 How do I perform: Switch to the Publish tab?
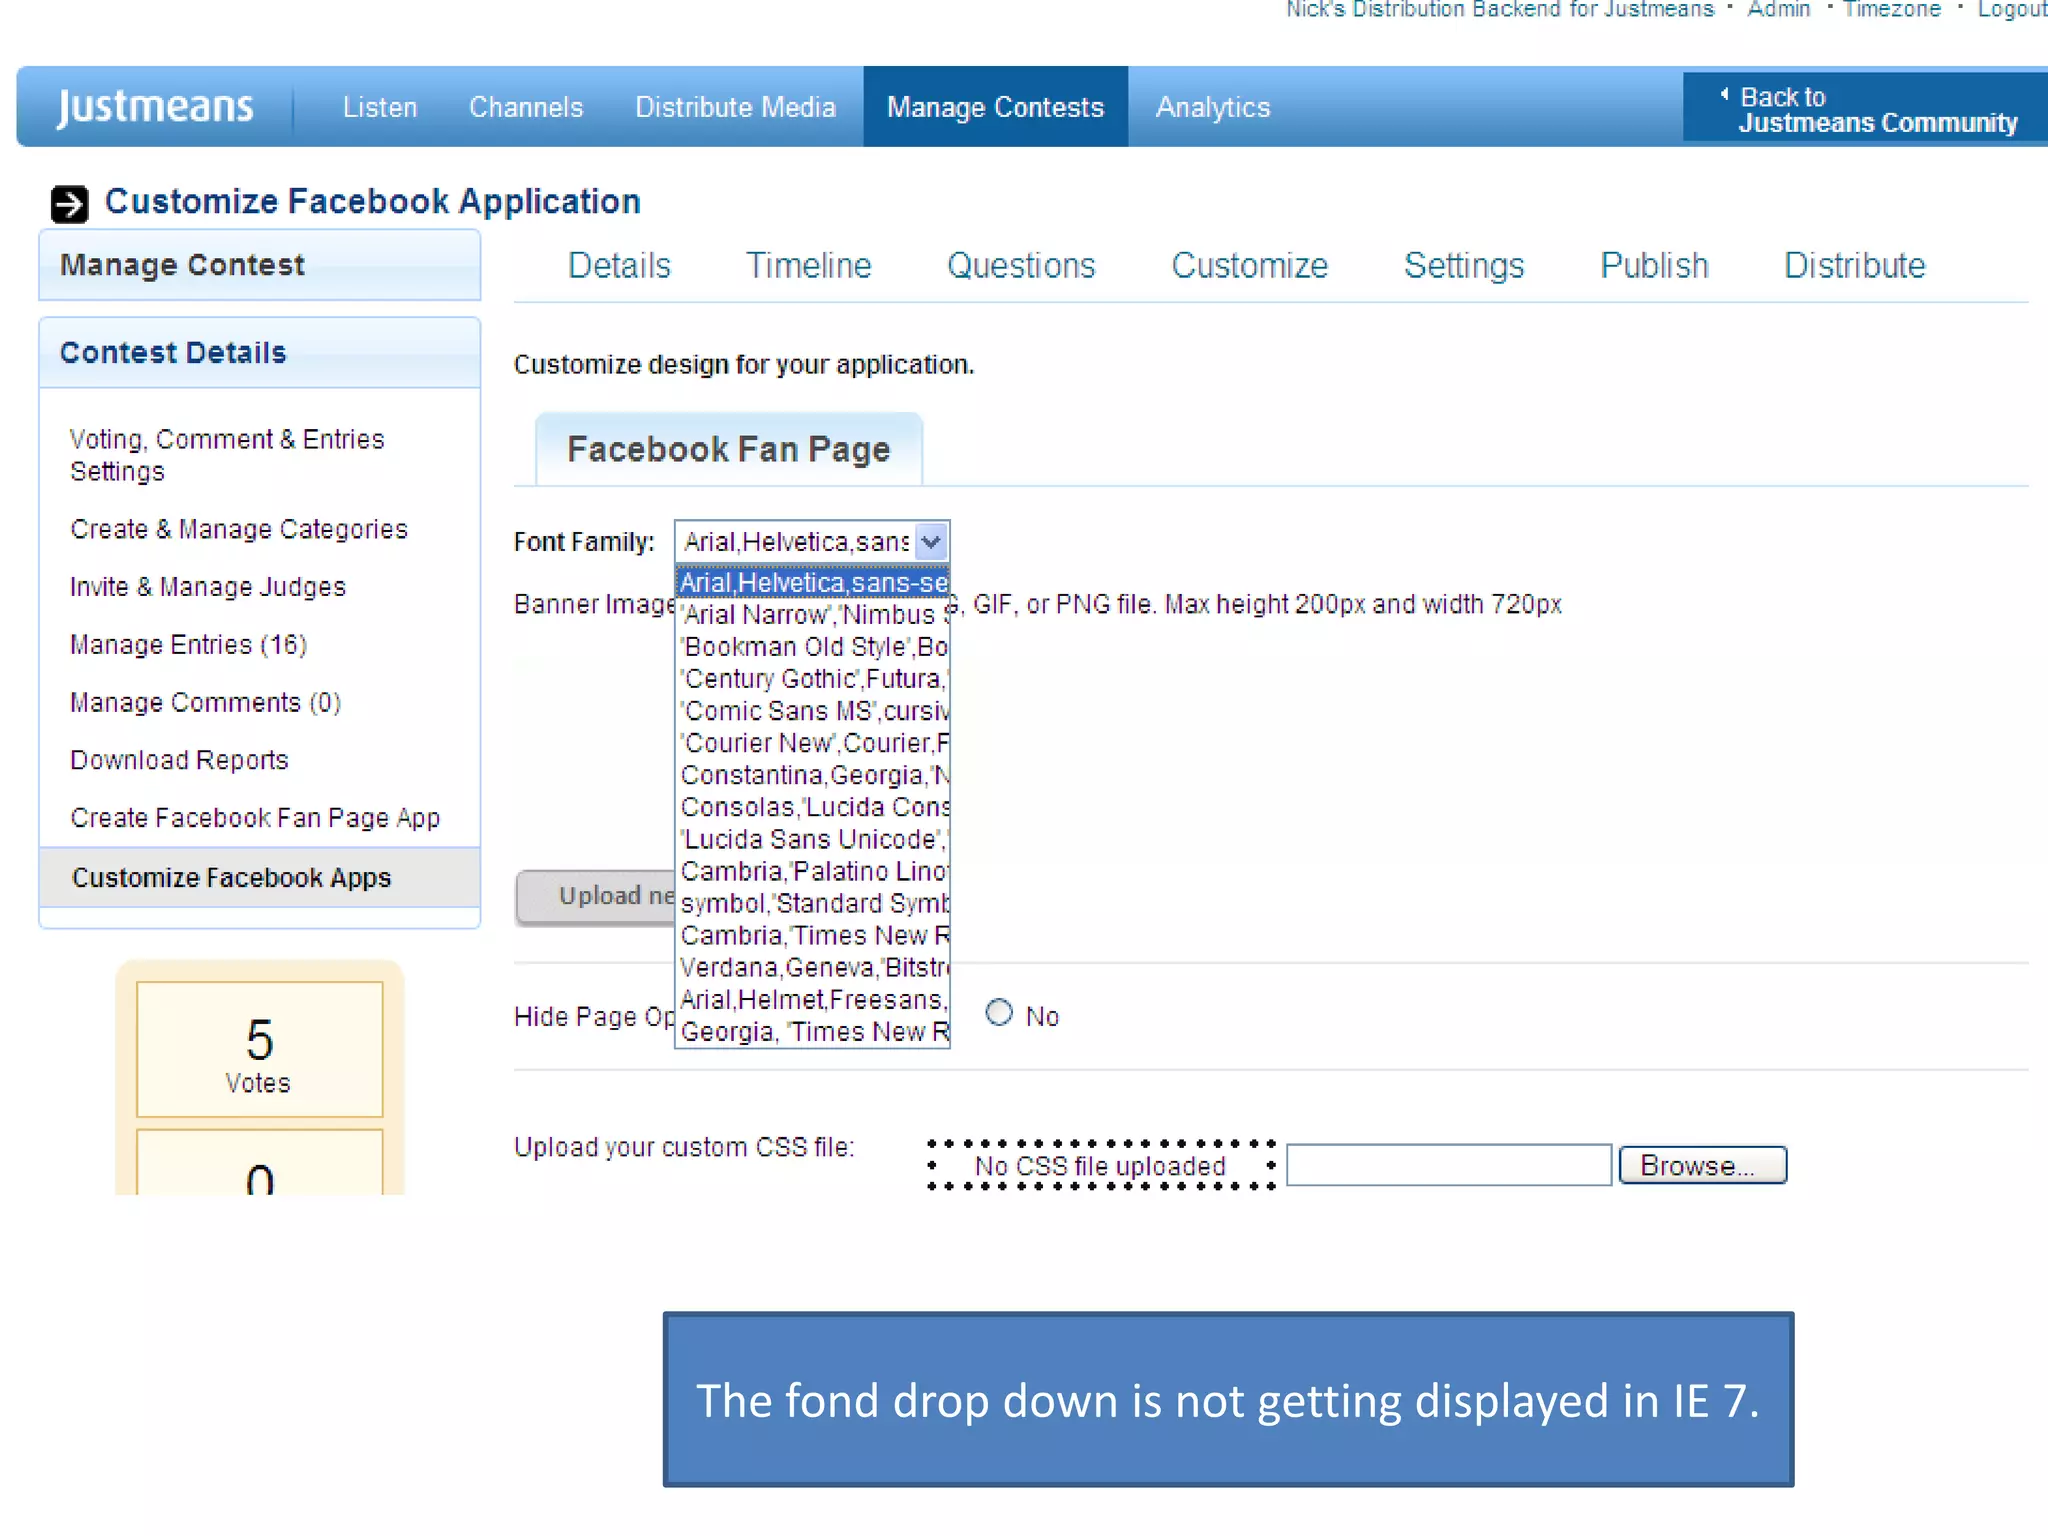[x=1654, y=266]
